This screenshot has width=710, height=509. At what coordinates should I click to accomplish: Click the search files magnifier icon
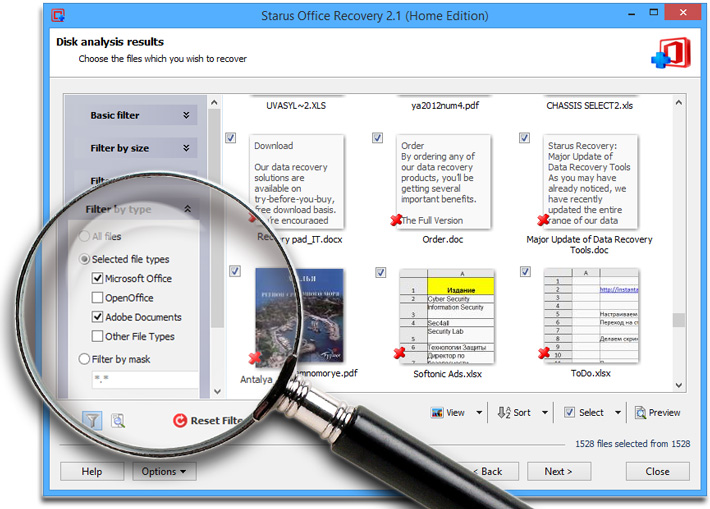(x=118, y=421)
